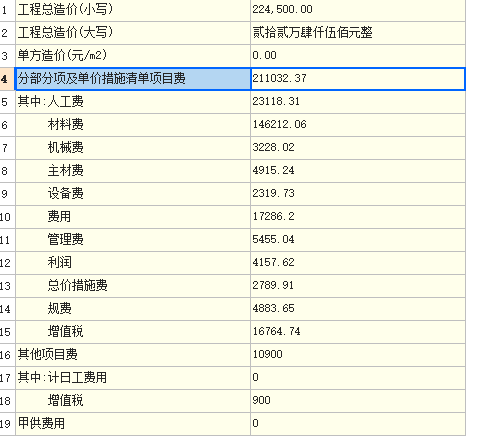Screen dimensions: 479x440
Task: Select the 费用 label cell
Action: (x=133, y=217)
